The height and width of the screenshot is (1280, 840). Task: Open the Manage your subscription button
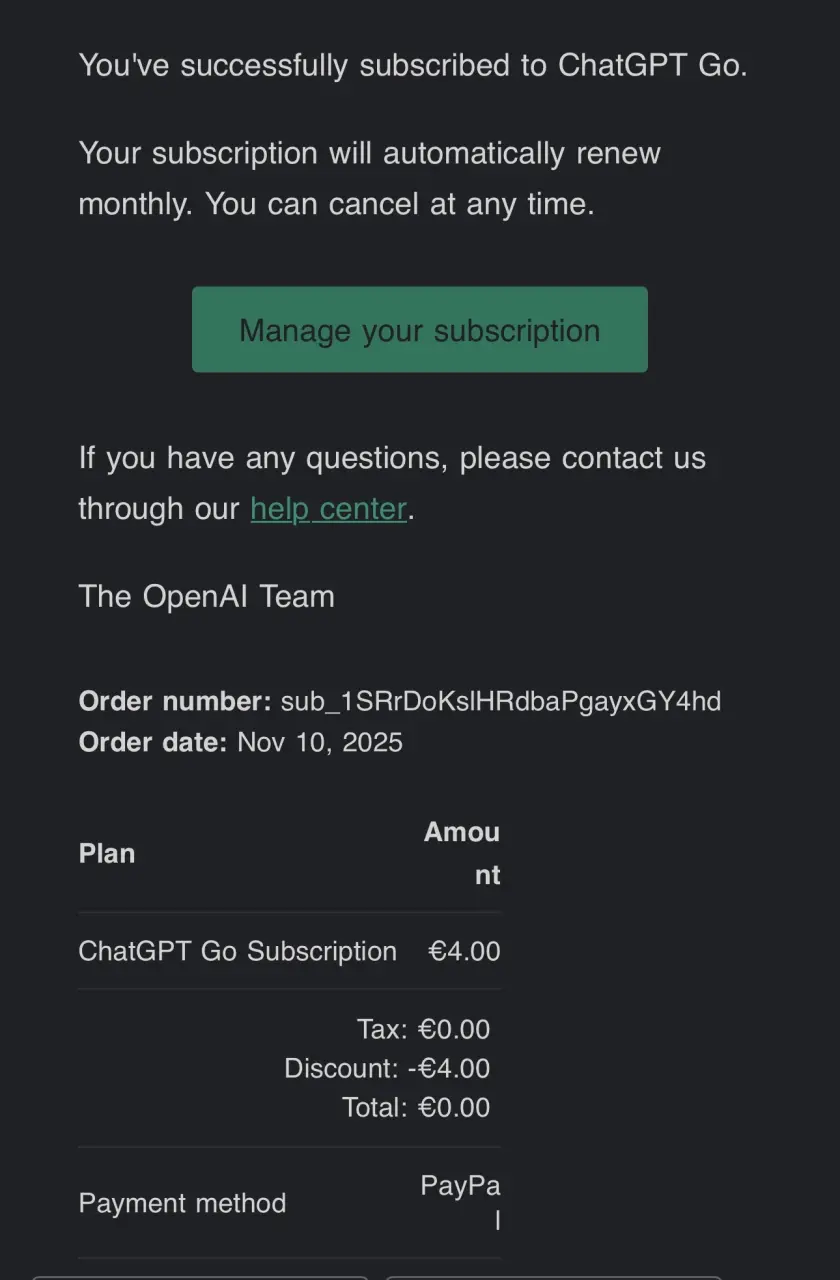point(420,330)
